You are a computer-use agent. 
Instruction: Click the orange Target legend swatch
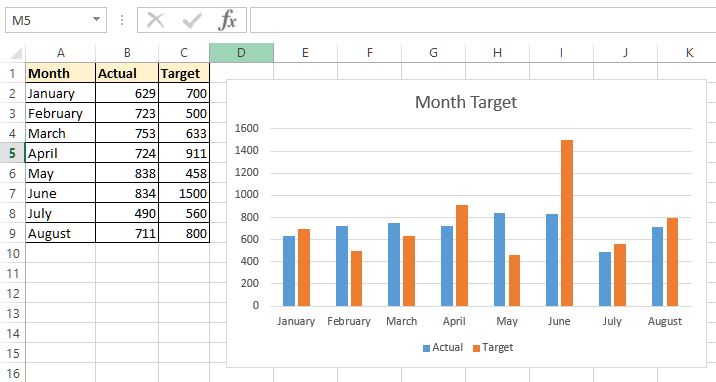pyautogui.click(x=476, y=348)
